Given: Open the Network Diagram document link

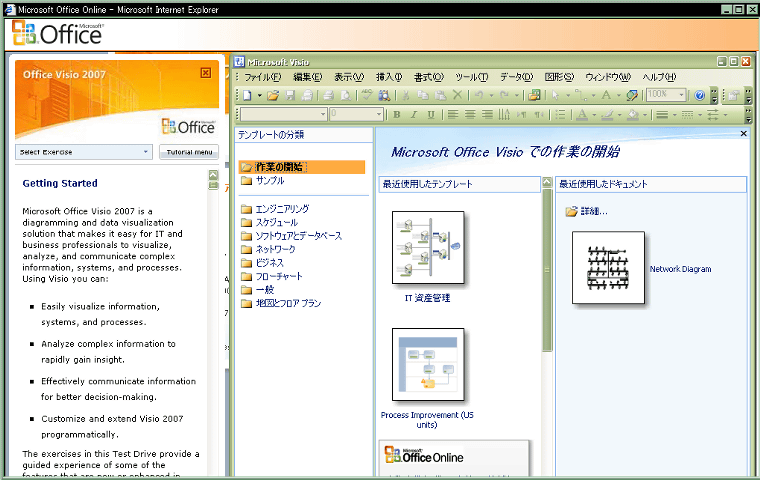Looking at the screenshot, I should (681, 269).
